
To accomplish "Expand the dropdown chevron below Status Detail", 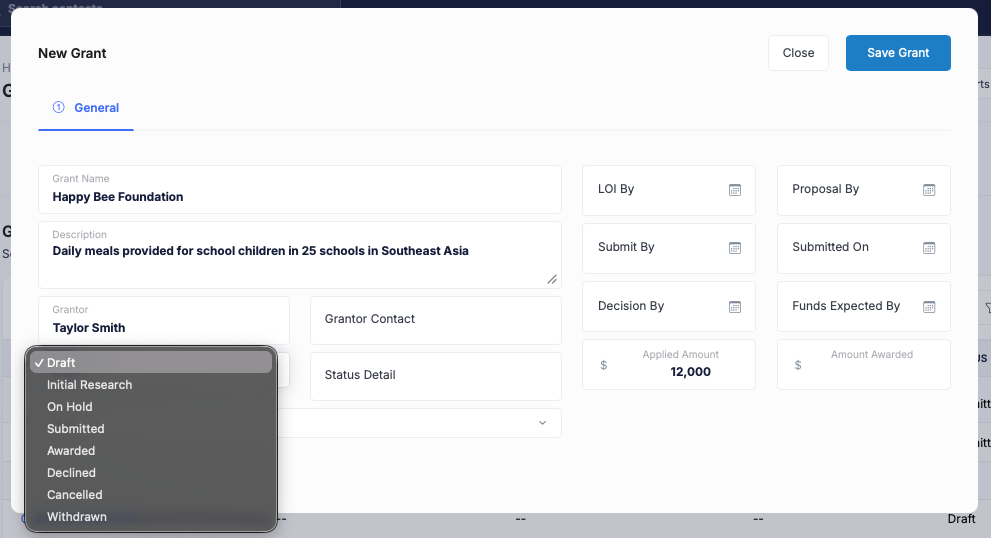I will coord(542,422).
